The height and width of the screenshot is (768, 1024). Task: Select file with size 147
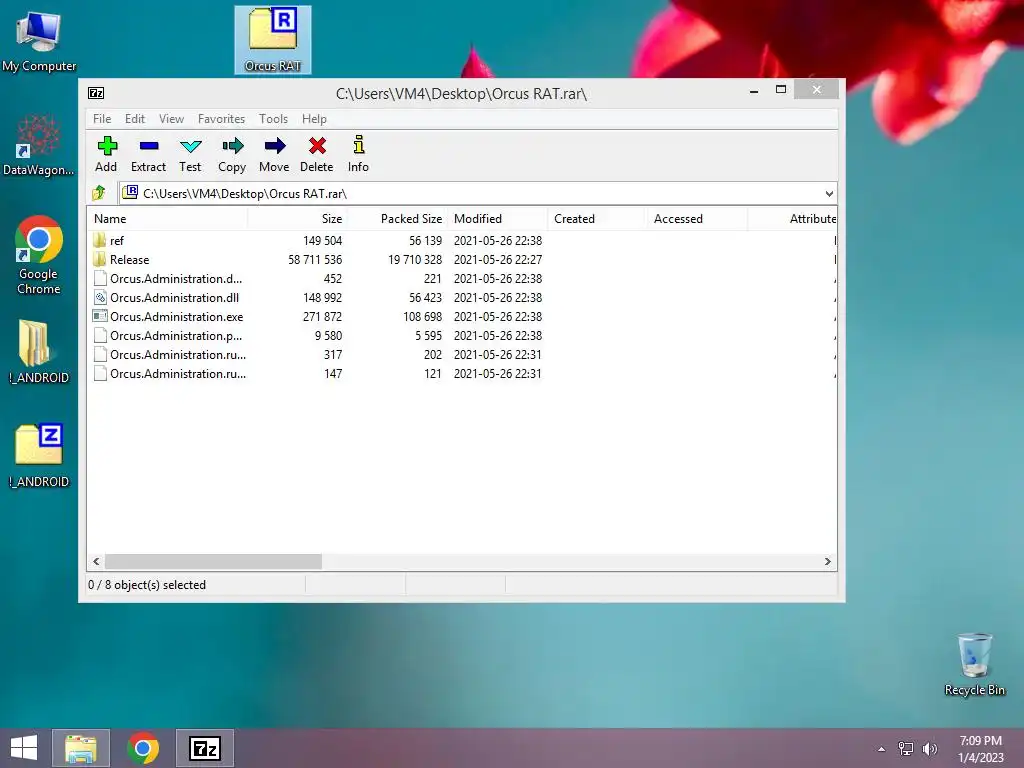[x=462, y=374]
